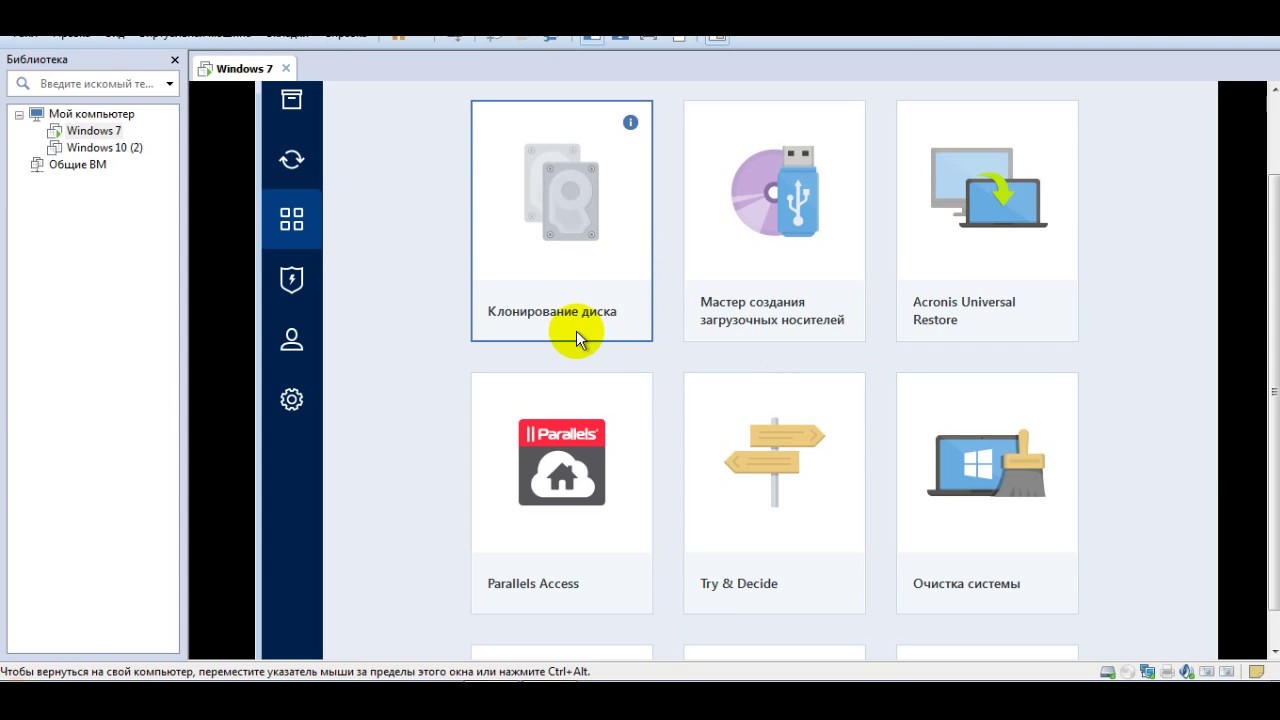This screenshot has width=1280, height=720.
Task: Open the Sync section in Acronis sidebar
Action: coord(291,159)
